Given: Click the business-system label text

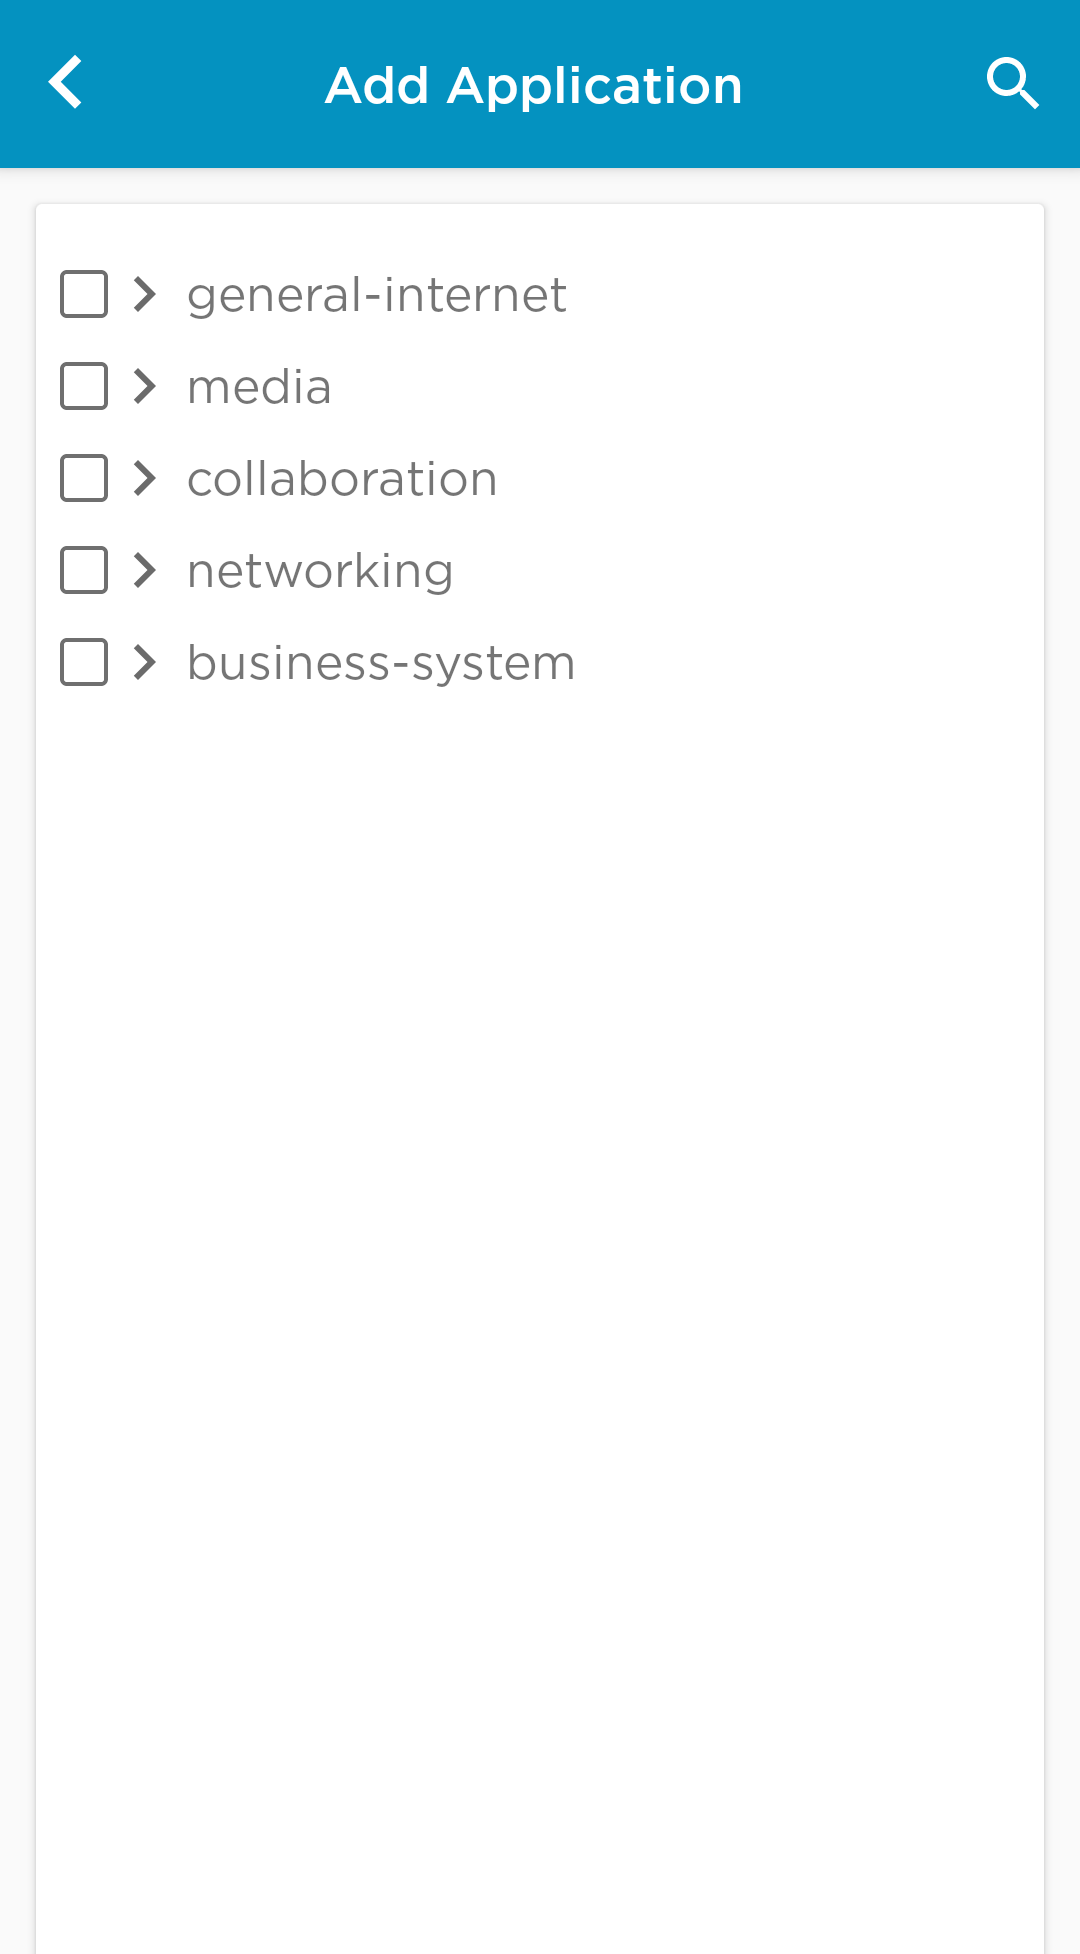Looking at the screenshot, I should [381, 663].
